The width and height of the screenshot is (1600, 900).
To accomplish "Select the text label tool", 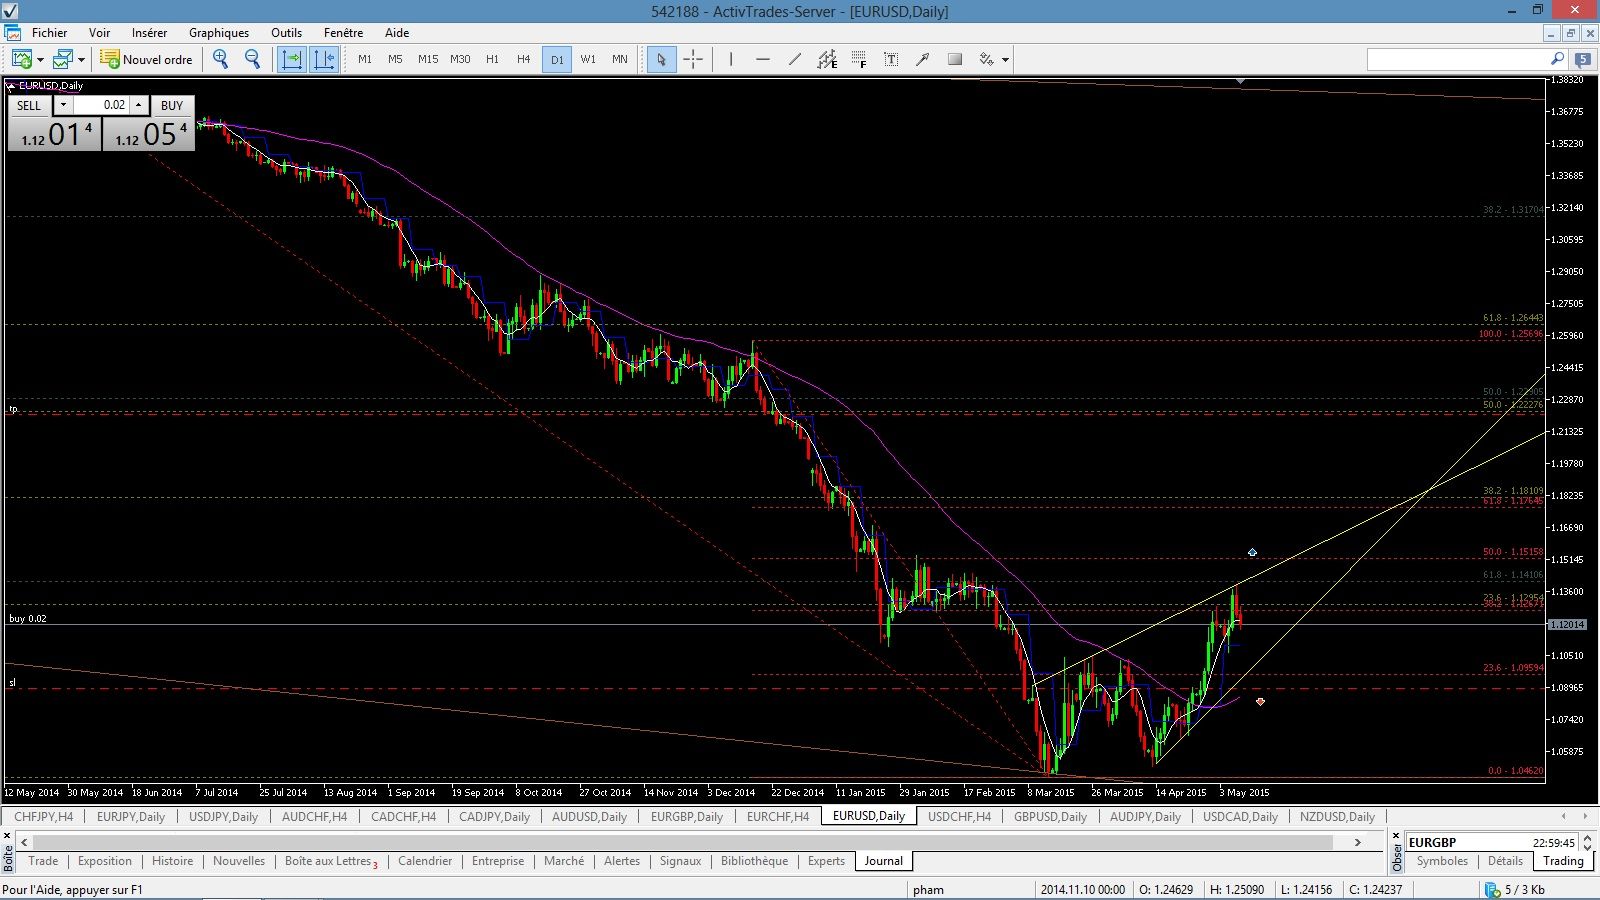I will (891, 59).
